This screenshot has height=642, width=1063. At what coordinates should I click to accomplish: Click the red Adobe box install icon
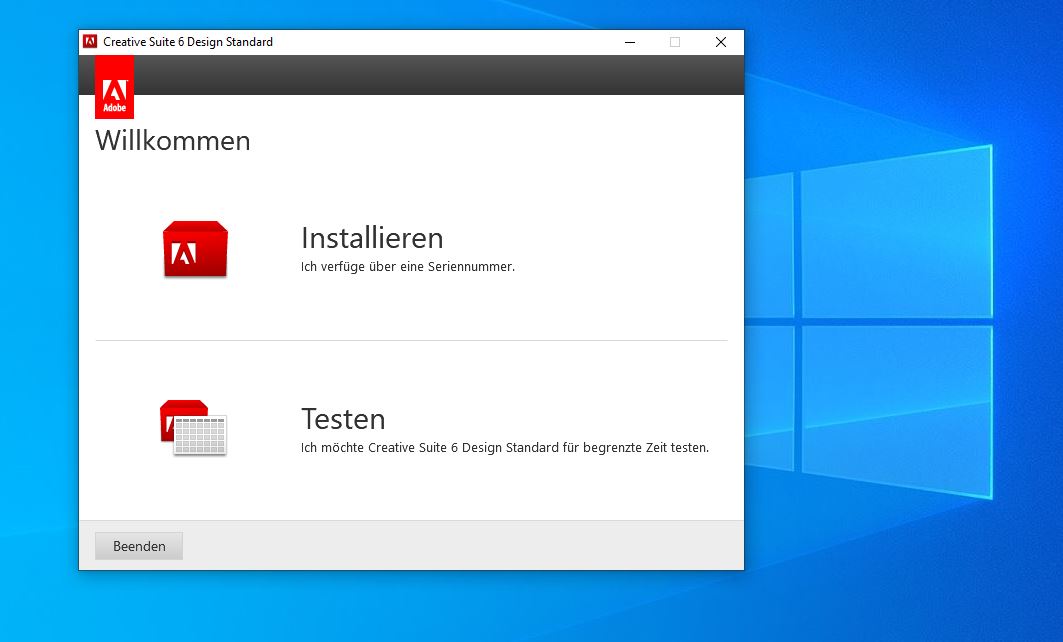pos(195,249)
